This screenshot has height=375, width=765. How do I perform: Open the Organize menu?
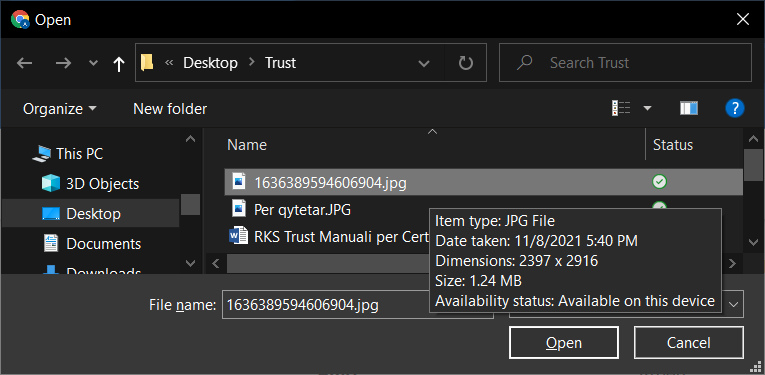pos(60,108)
